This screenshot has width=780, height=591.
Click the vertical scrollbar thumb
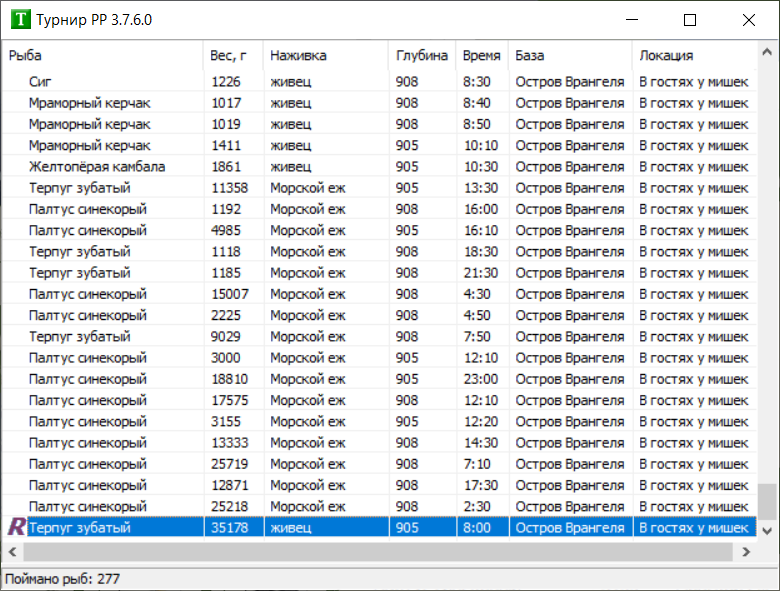[x=766, y=500]
